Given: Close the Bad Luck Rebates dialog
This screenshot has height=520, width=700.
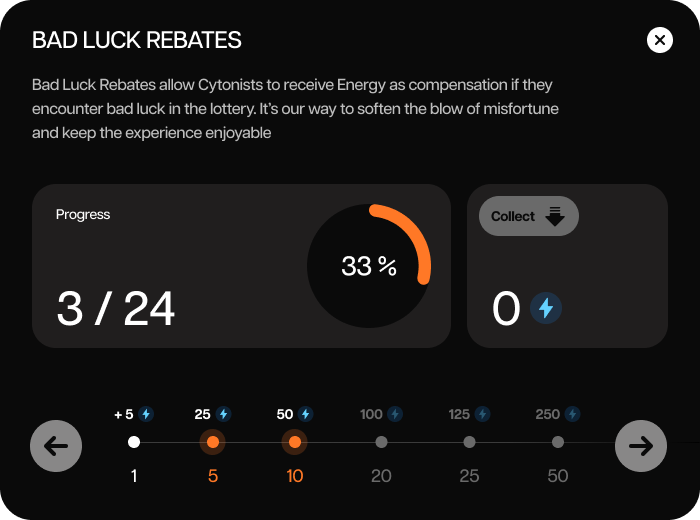Looking at the screenshot, I should pos(660,40).
